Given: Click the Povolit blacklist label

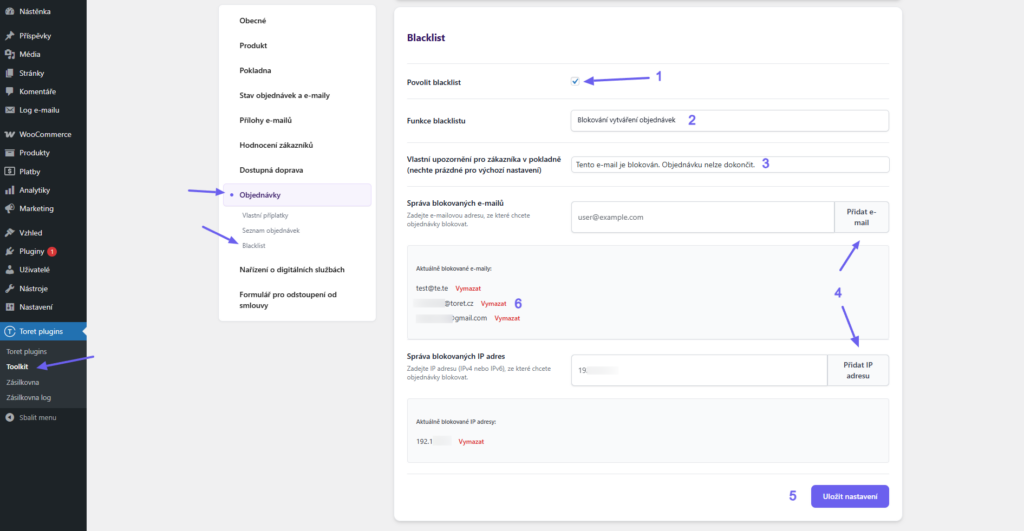Looking at the screenshot, I should point(434,82).
